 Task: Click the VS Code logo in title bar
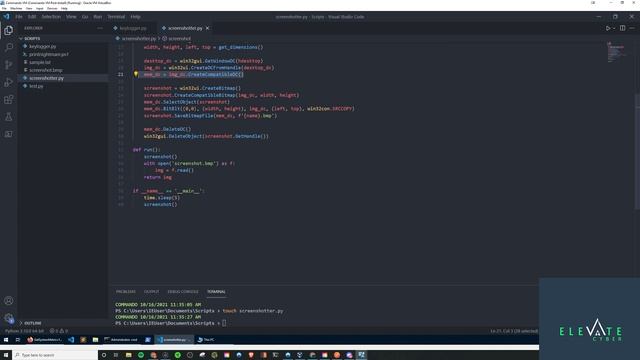[x=6, y=17]
